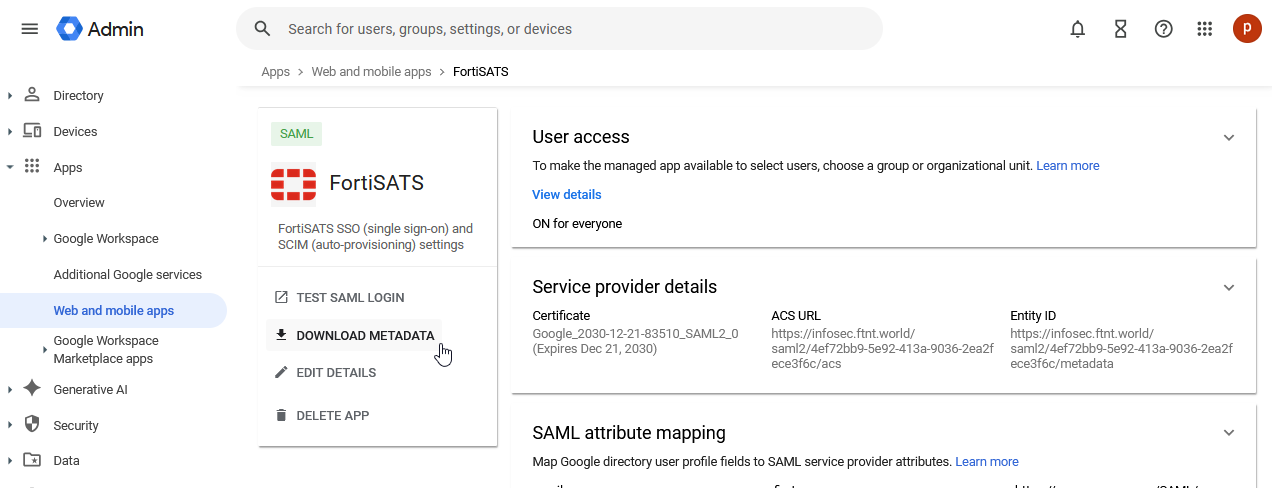Click the Generative AI sparkle icon

coord(32,389)
